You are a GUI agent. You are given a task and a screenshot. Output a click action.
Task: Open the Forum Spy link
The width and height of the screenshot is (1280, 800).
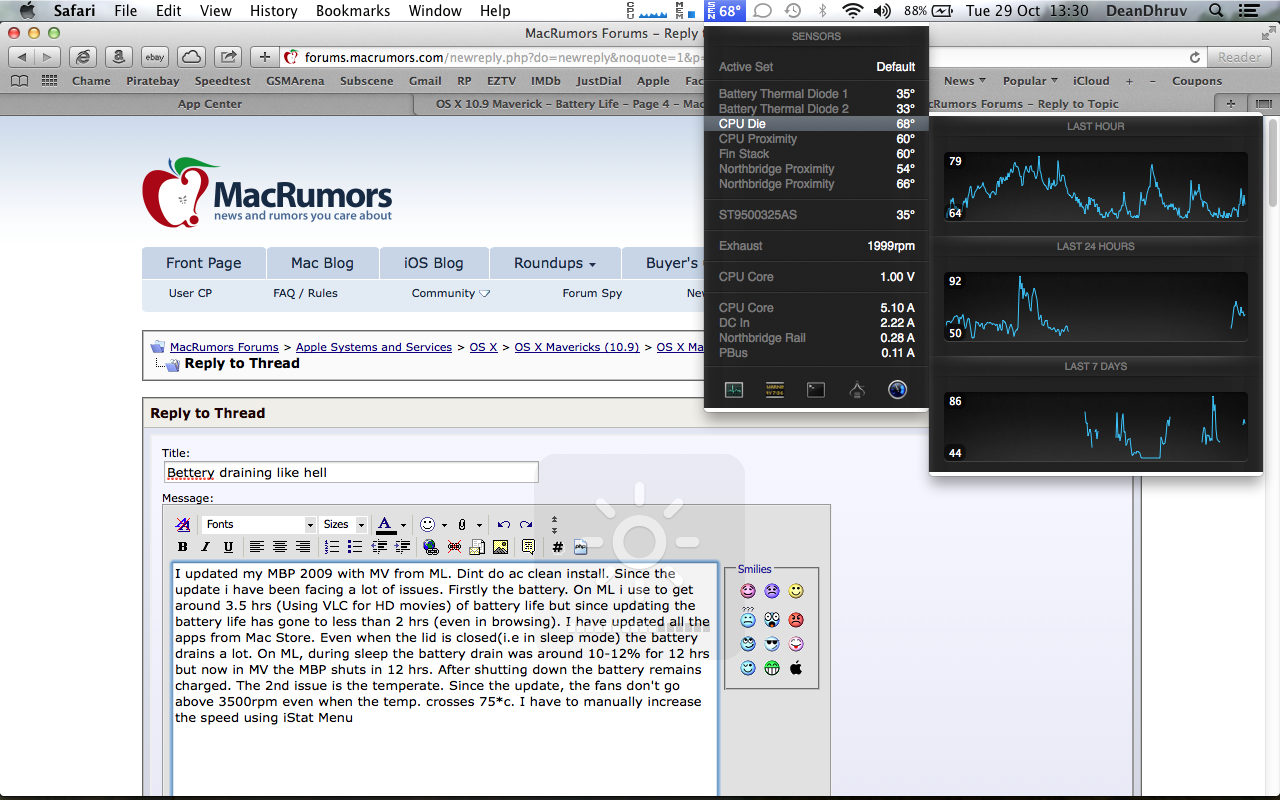pyautogui.click(x=592, y=293)
